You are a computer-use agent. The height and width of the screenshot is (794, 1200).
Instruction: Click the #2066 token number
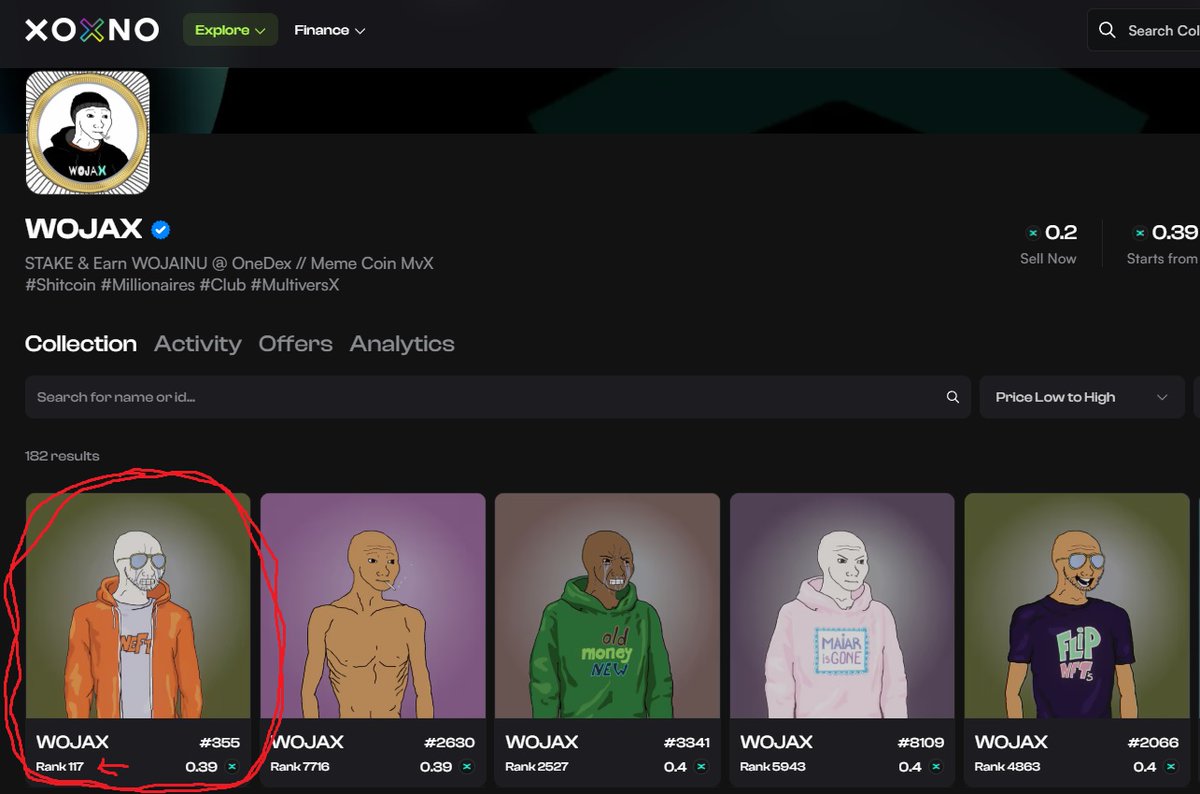tap(1154, 742)
